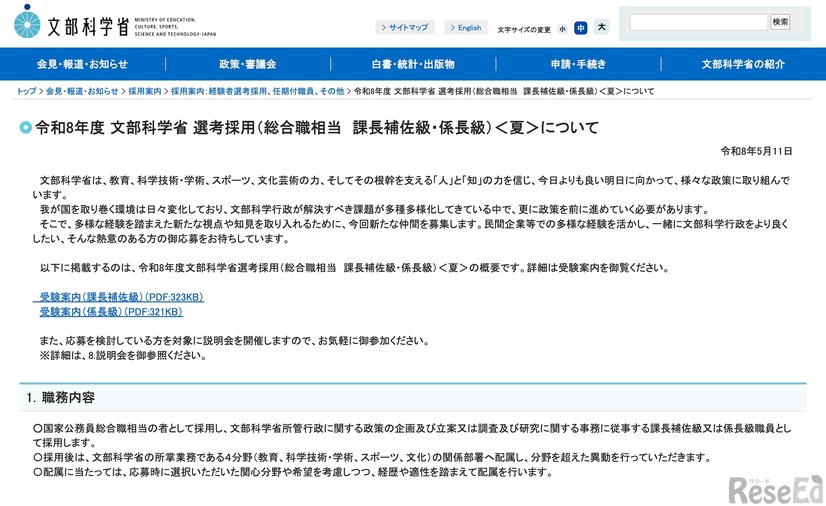Open the 白書・統計・出版物 menu
This screenshot has width=826, height=506.
pos(413,64)
